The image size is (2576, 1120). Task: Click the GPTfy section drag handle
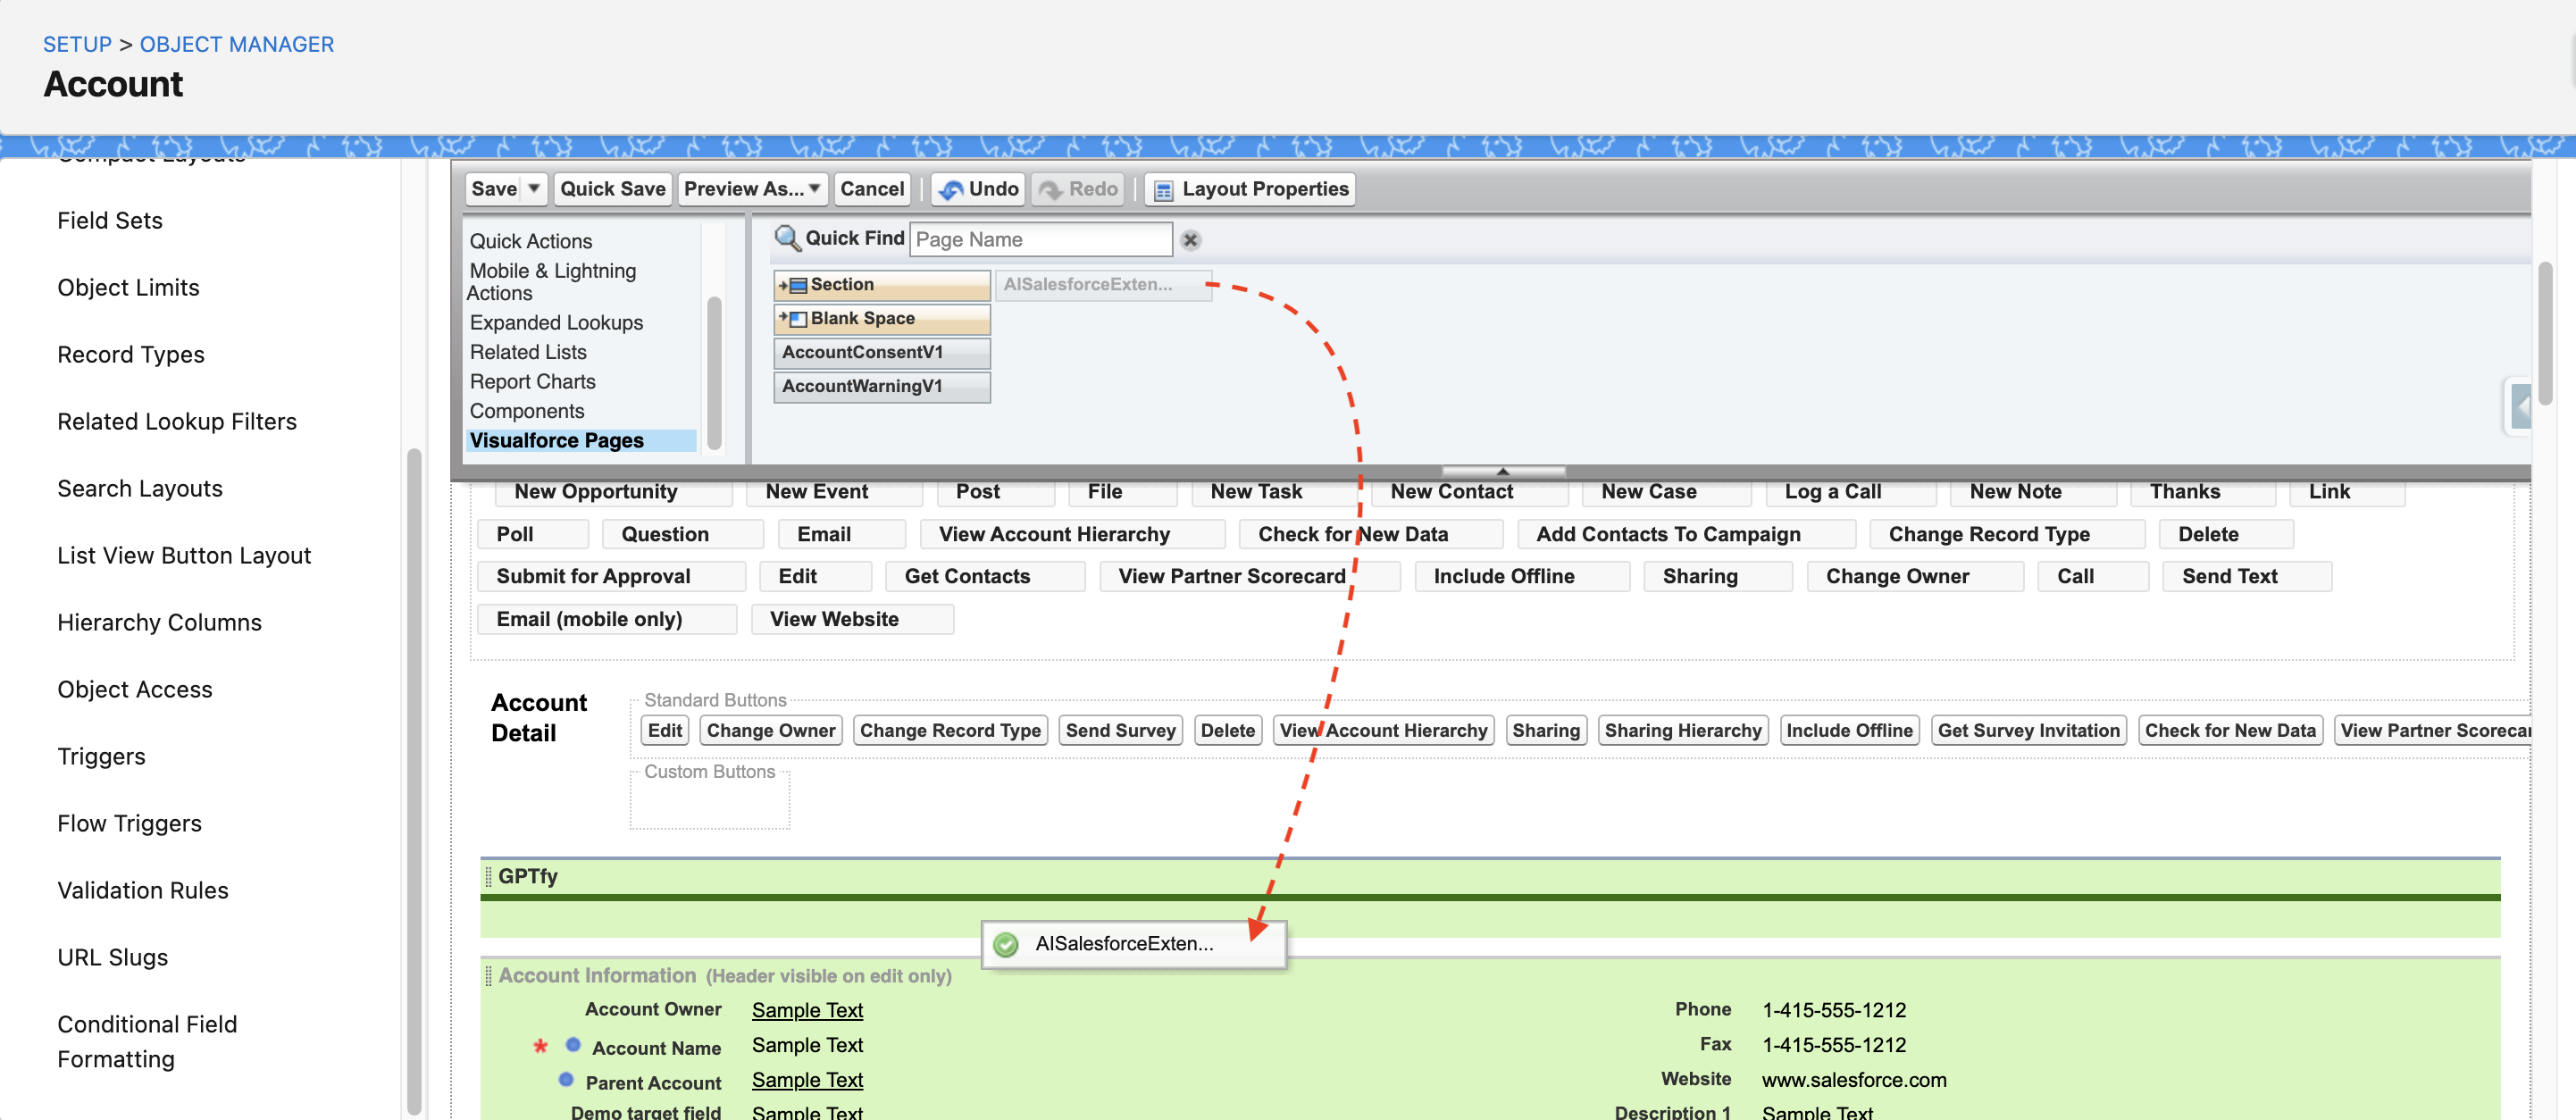(488, 876)
